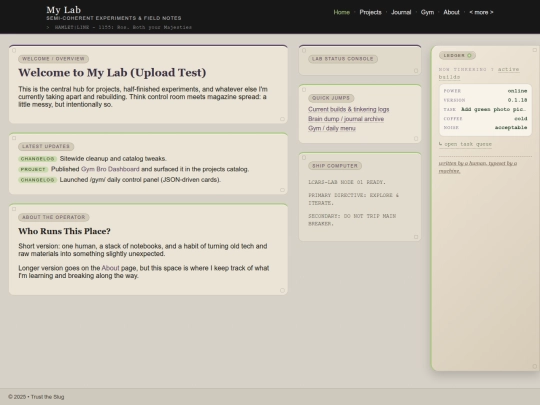The image size is (540, 405).
Task: Navigate to the Gym page
Action: pos(427,12)
